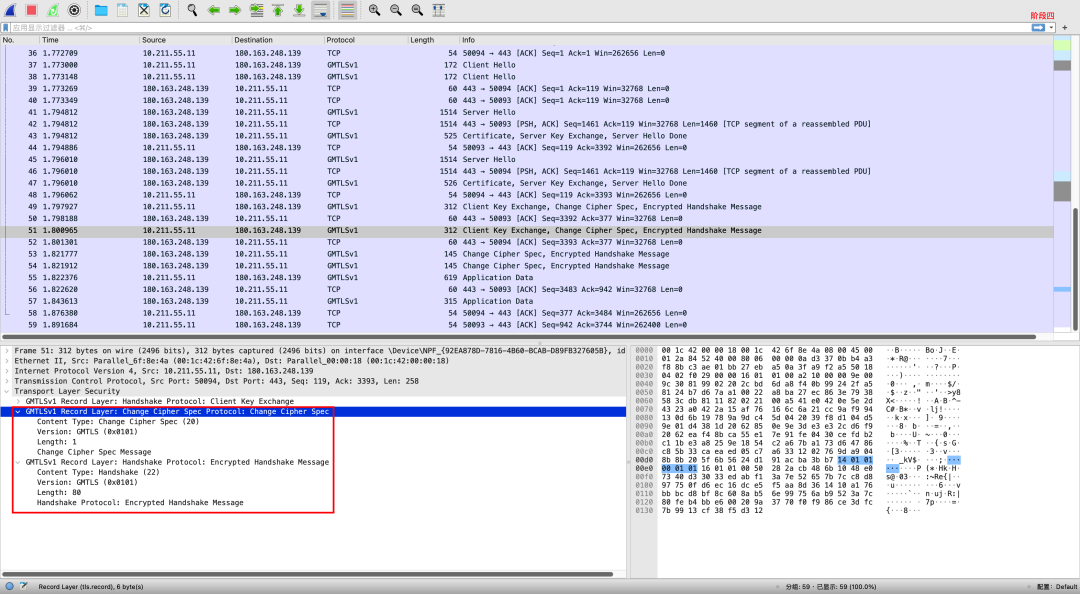Open capture options gear icon
The image size is (1080, 594).
coord(74,10)
